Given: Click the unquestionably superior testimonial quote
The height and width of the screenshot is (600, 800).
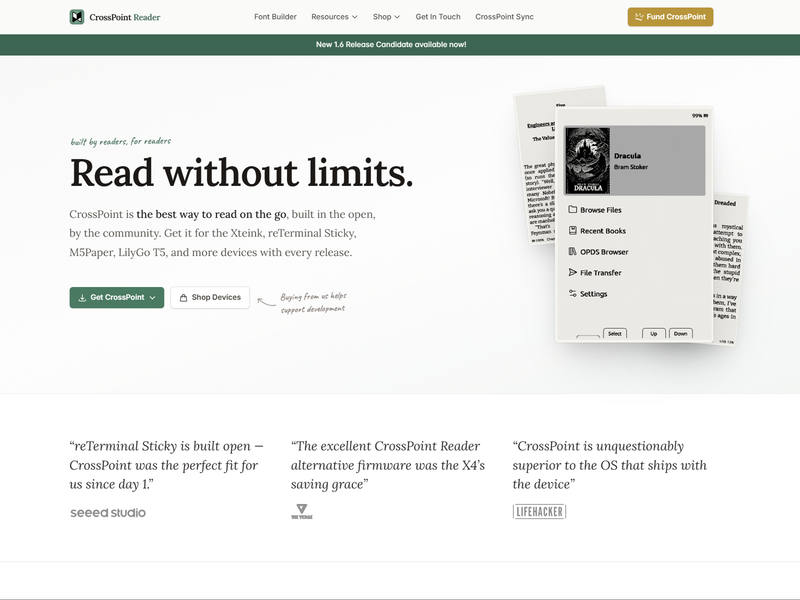Looking at the screenshot, I should pos(609,465).
